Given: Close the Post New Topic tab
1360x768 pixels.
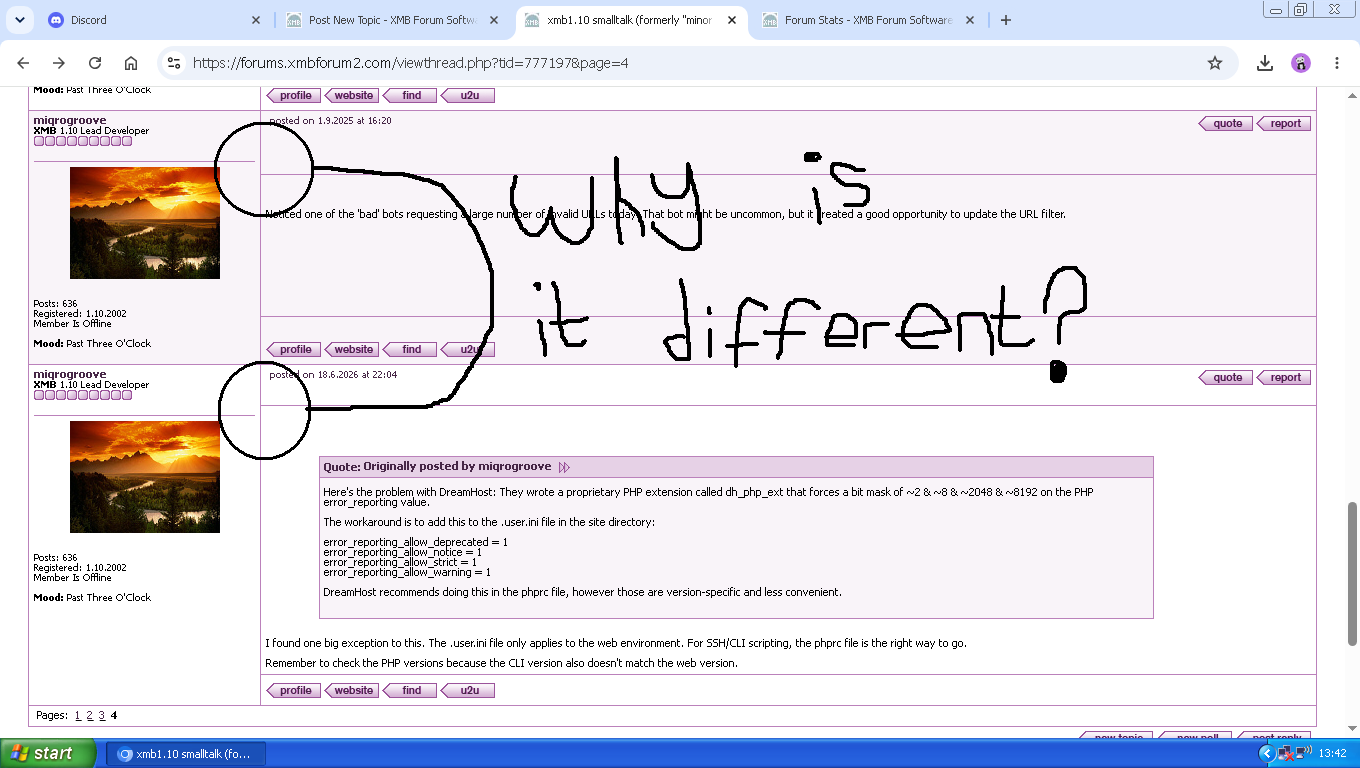Looking at the screenshot, I should [x=494, y=20].
